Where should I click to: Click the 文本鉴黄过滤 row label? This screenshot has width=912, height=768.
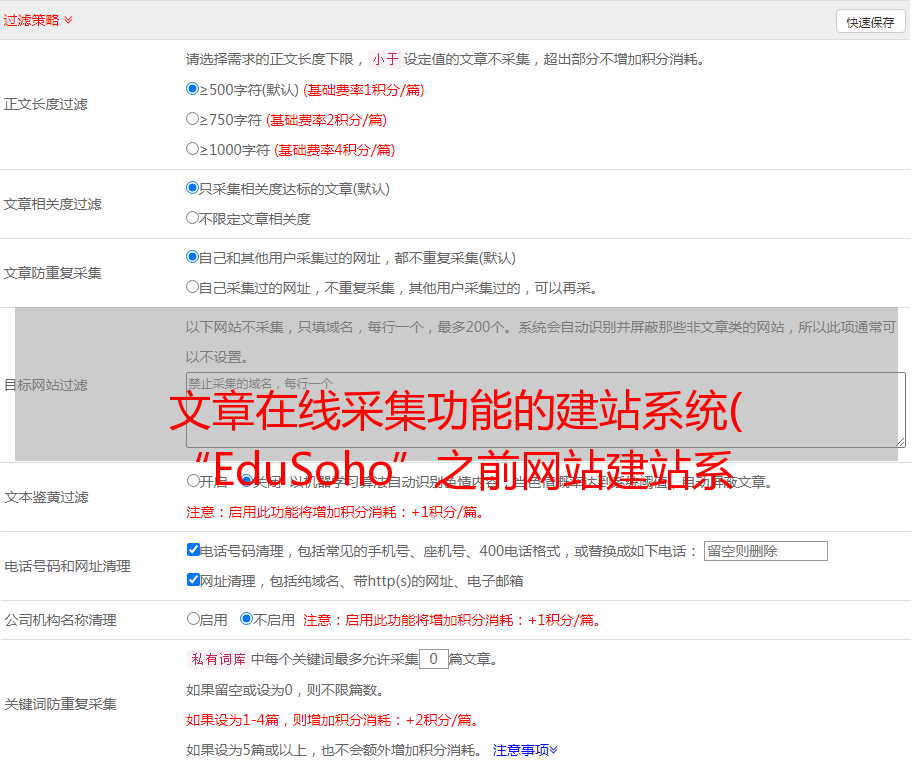tap(47, 497)
